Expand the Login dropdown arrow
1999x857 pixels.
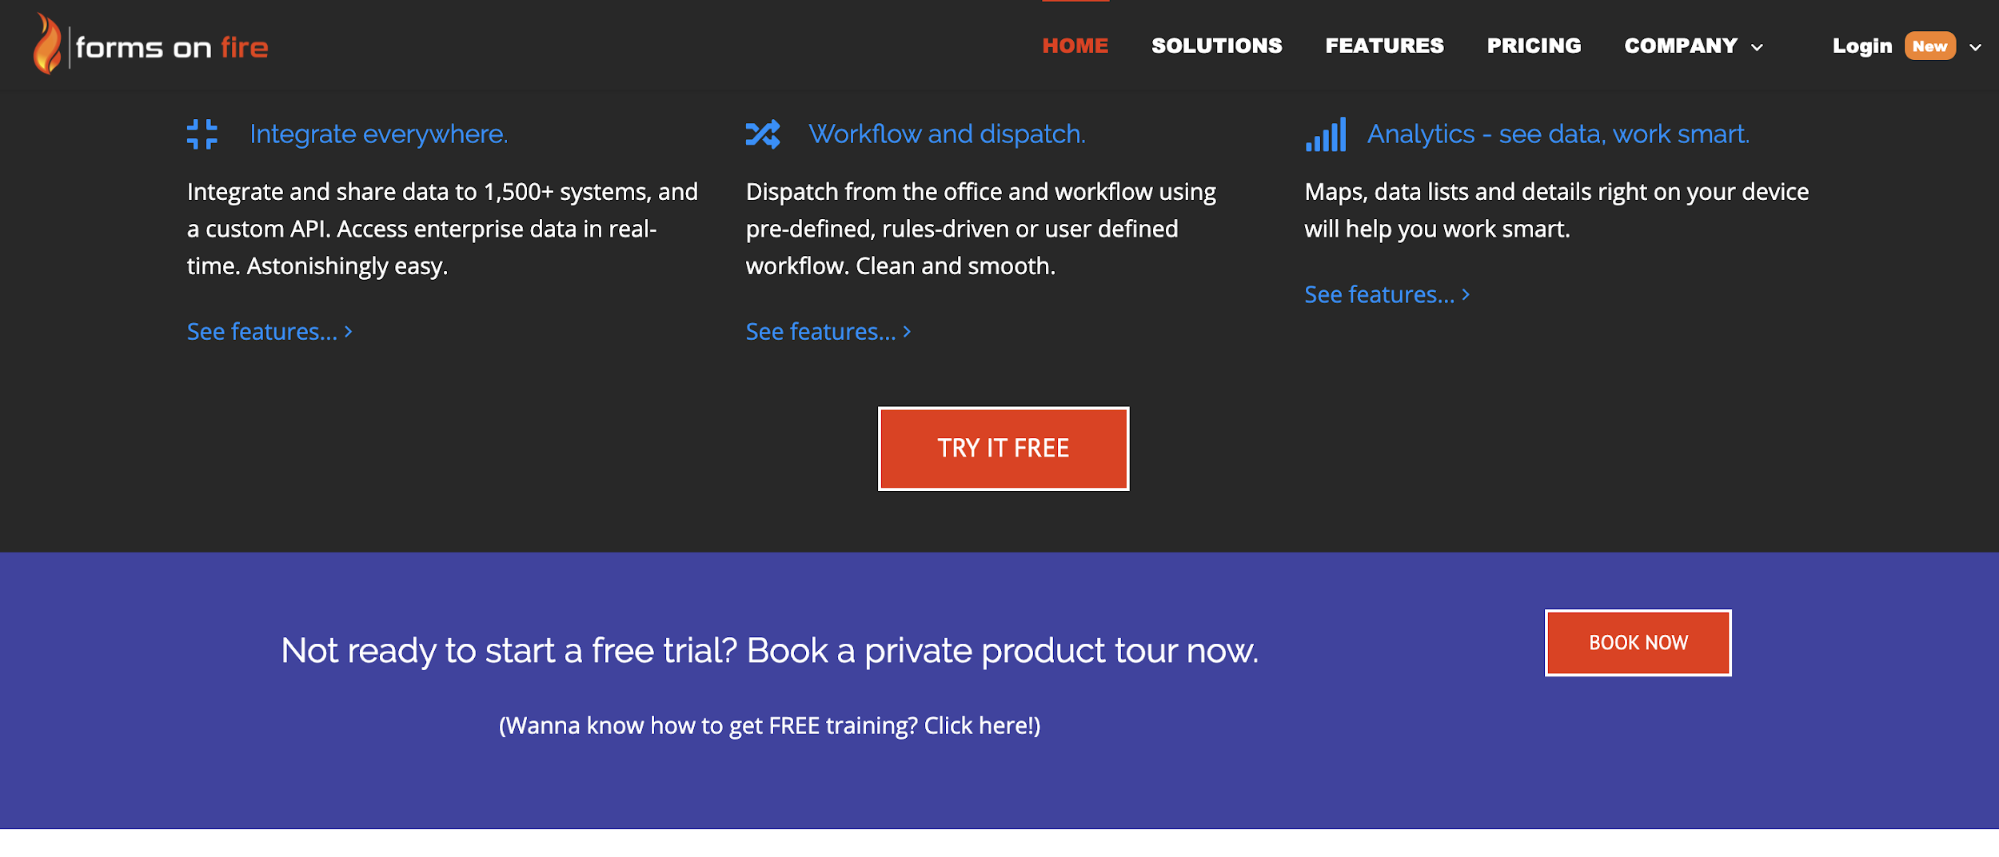(x=1975, y=47)
